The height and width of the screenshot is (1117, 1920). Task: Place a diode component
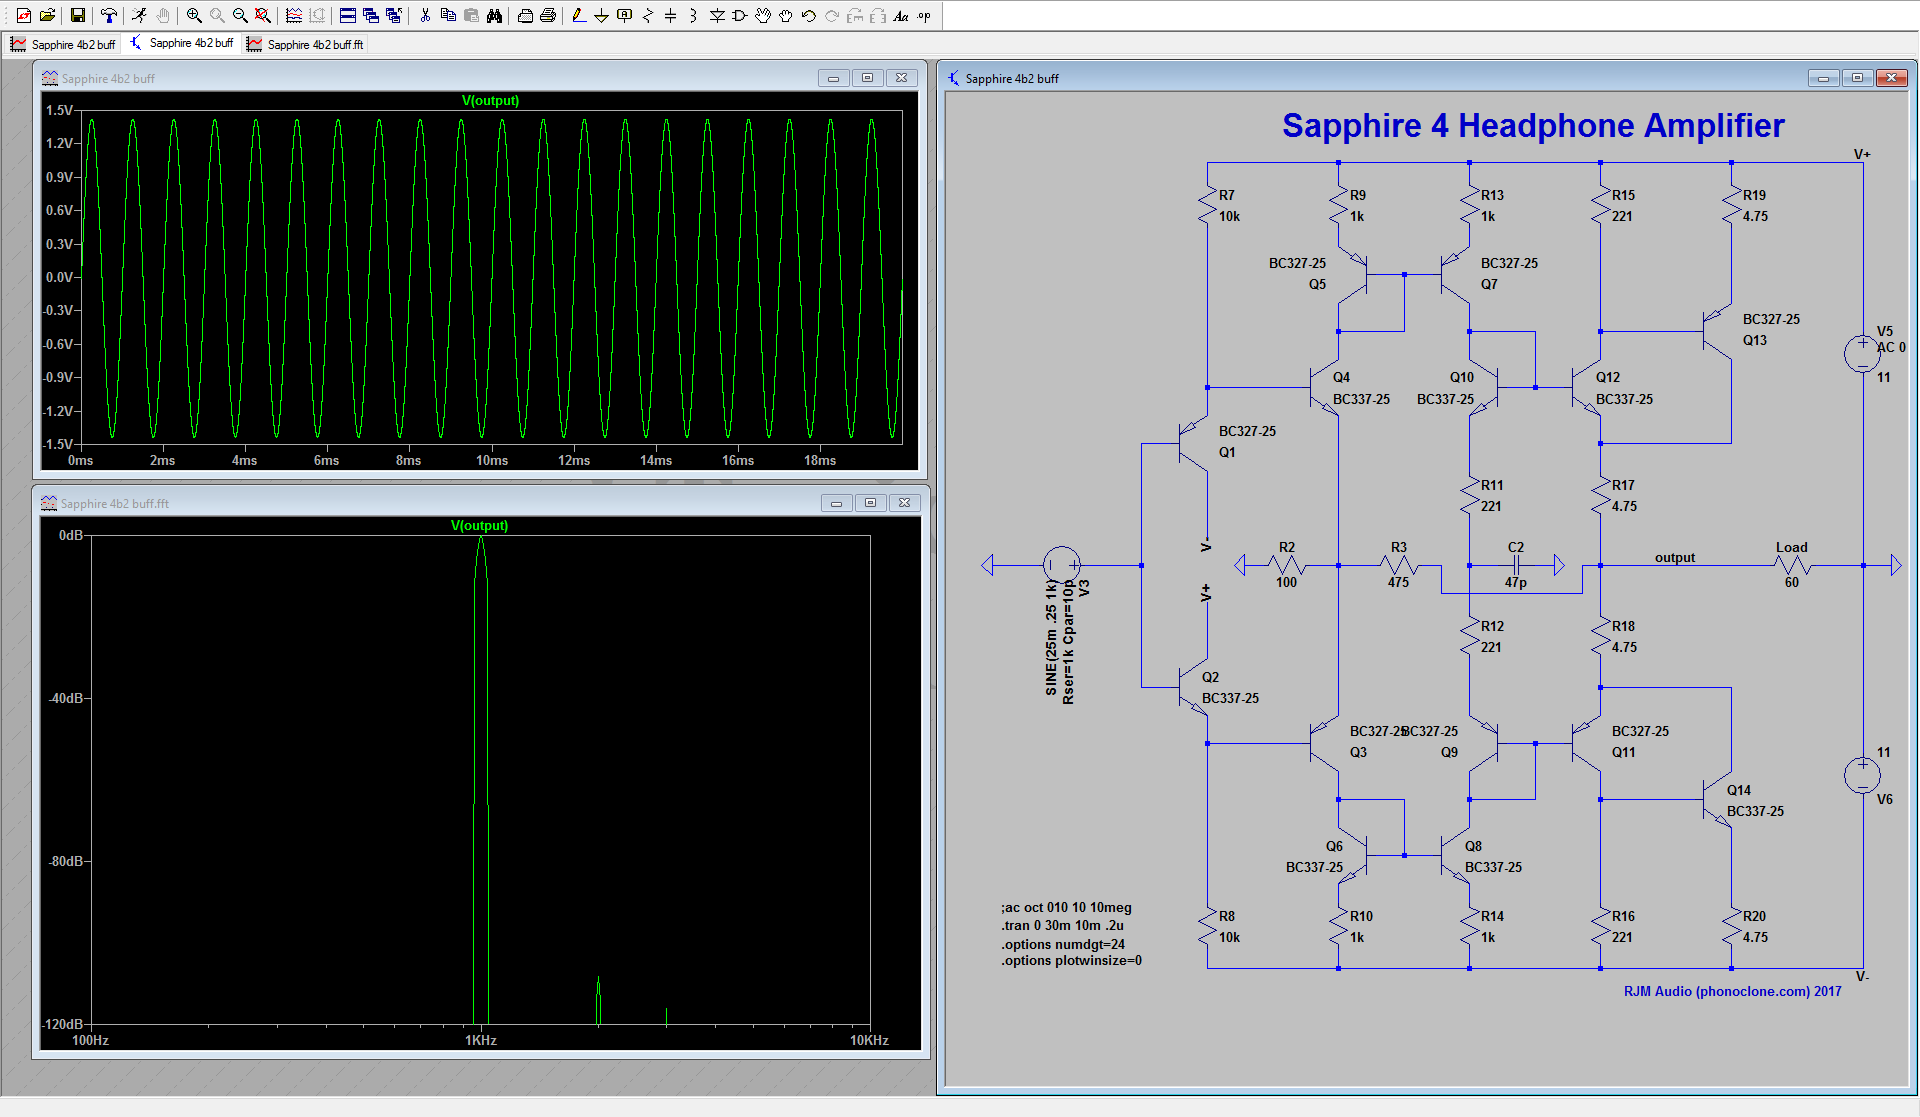point(717,15)
